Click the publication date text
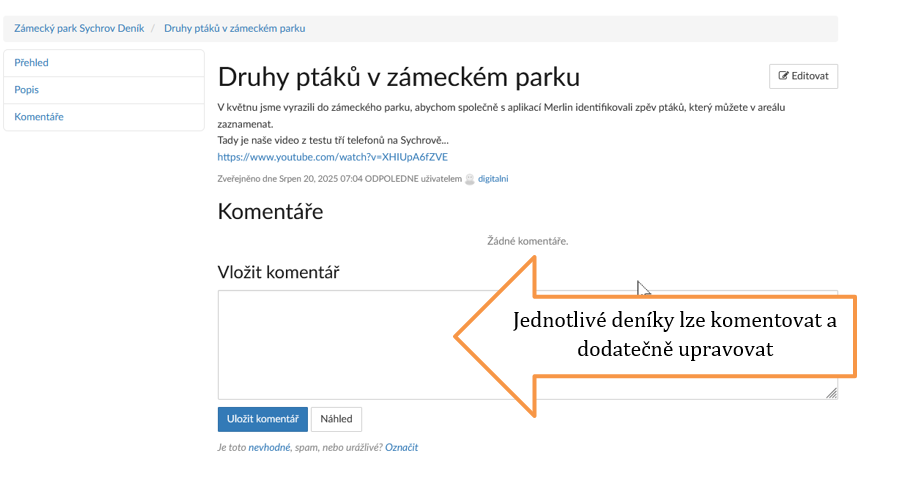 pos(340,179)
